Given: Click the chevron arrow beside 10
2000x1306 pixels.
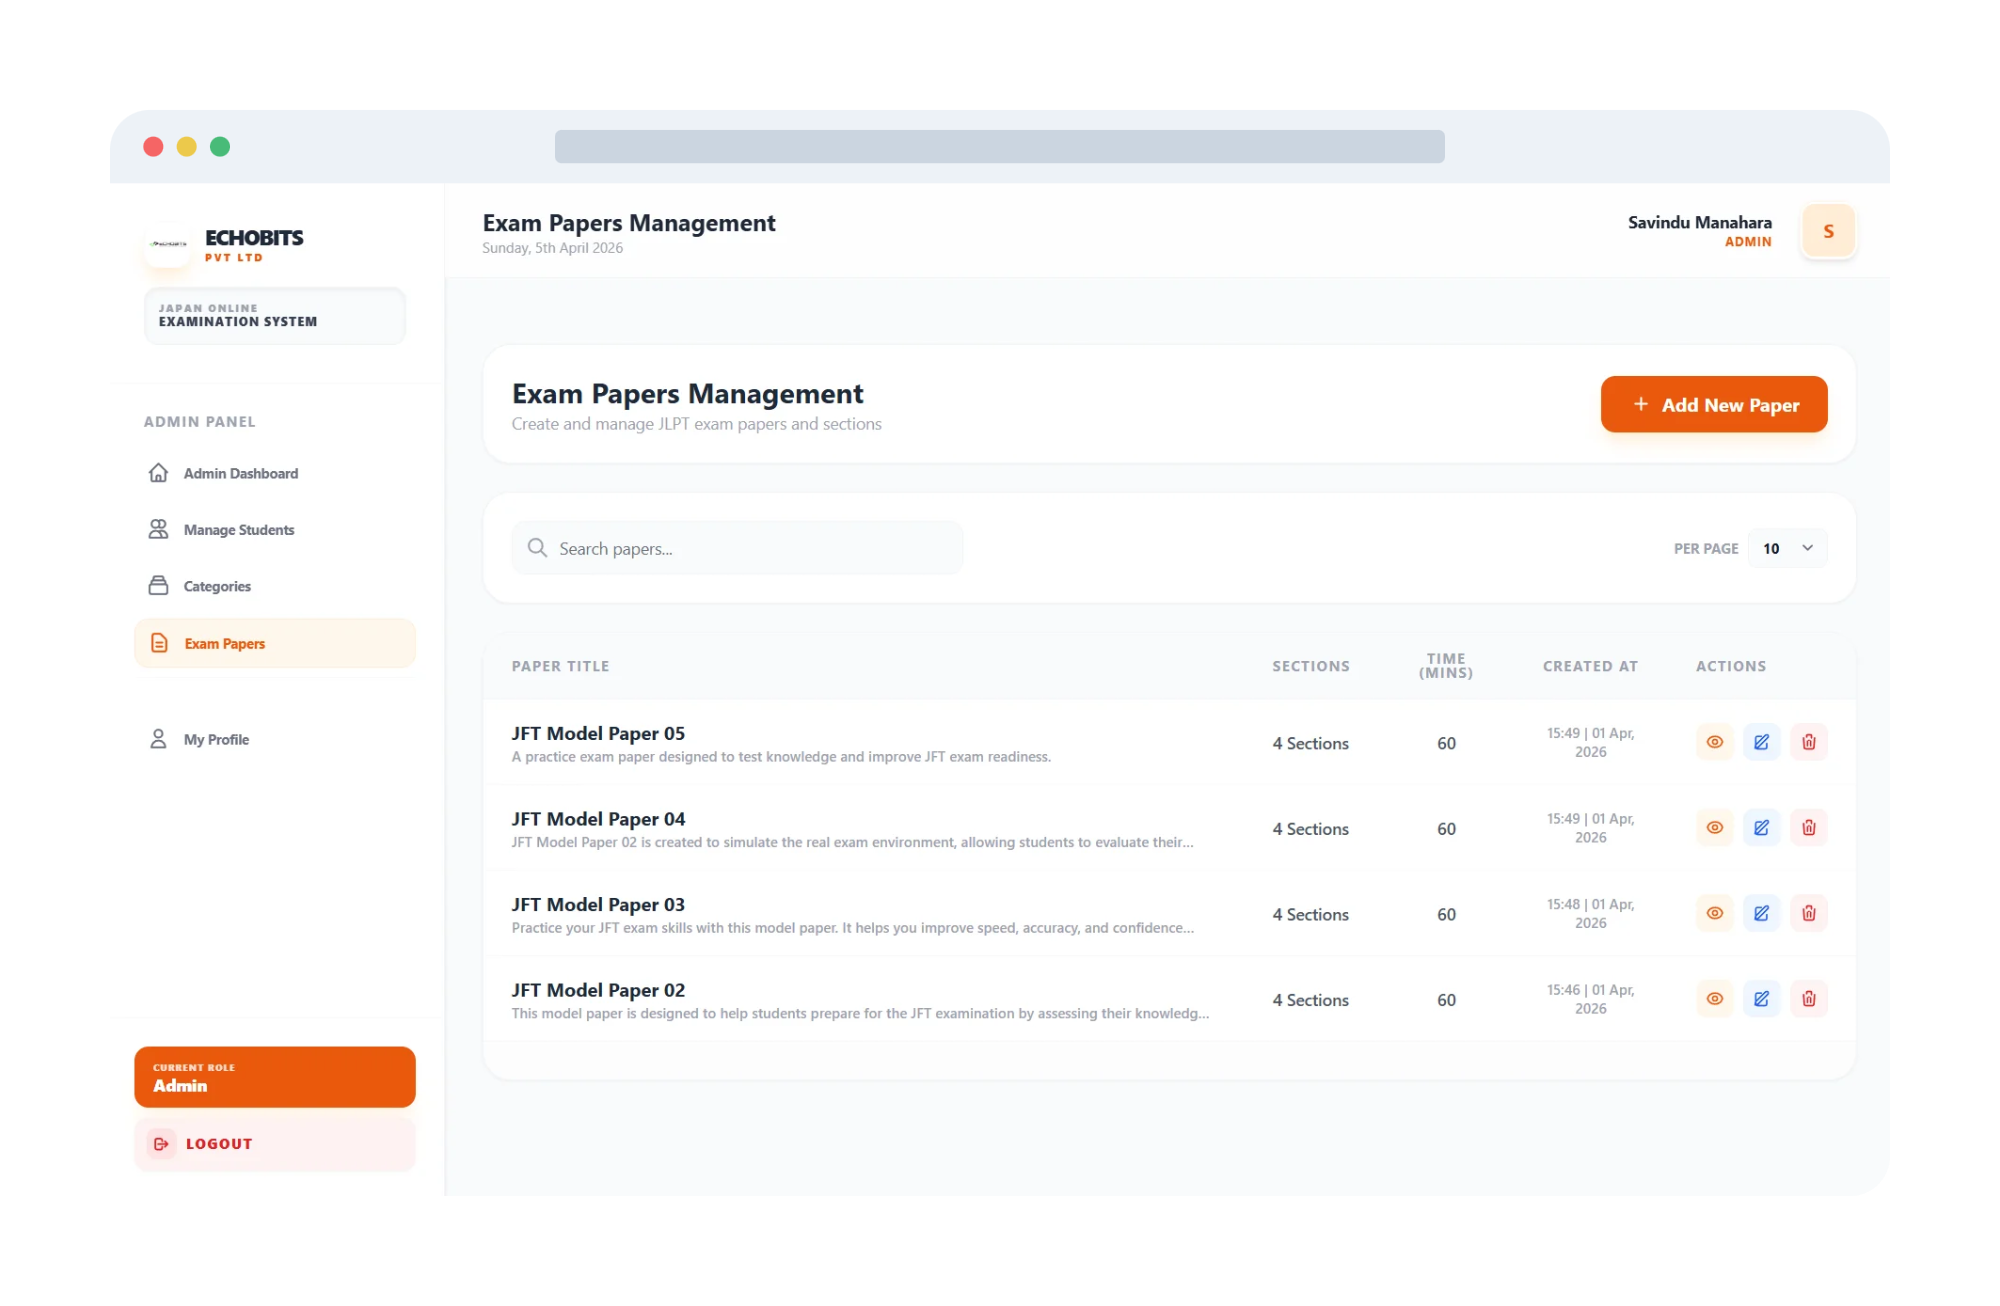Looking at the screenshot, I should [1807, 548].
